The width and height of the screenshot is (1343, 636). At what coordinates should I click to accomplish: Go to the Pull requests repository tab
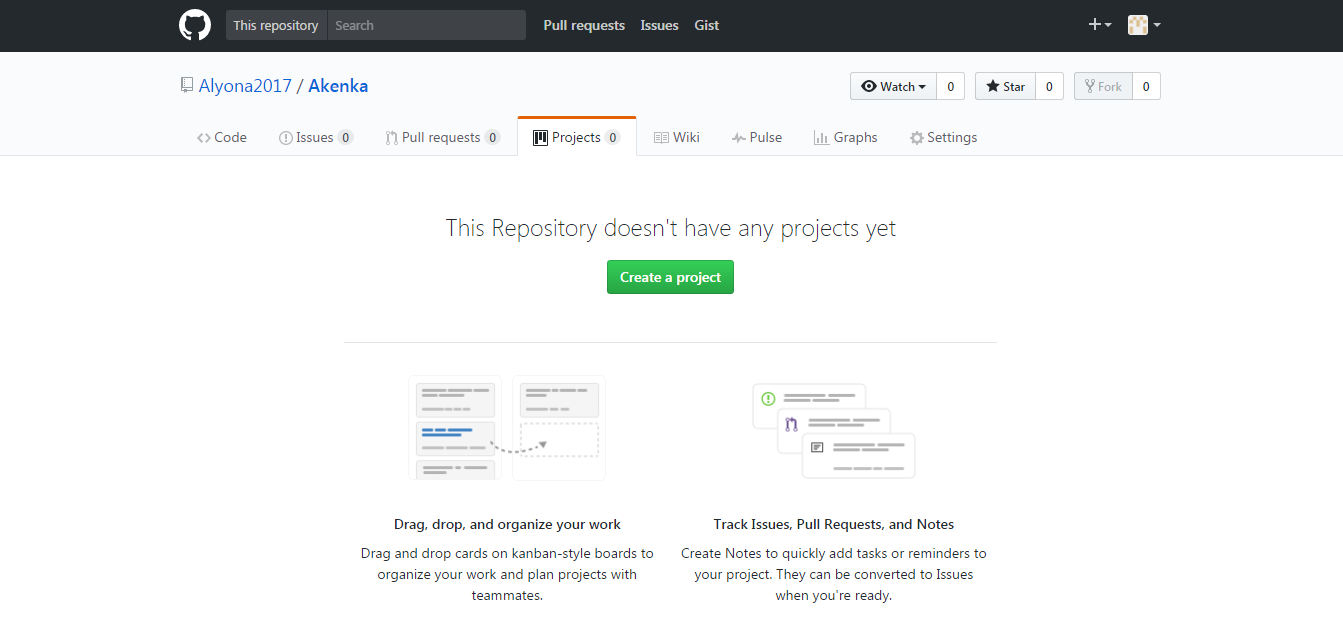pyautogui.click(x=442, y=138)
